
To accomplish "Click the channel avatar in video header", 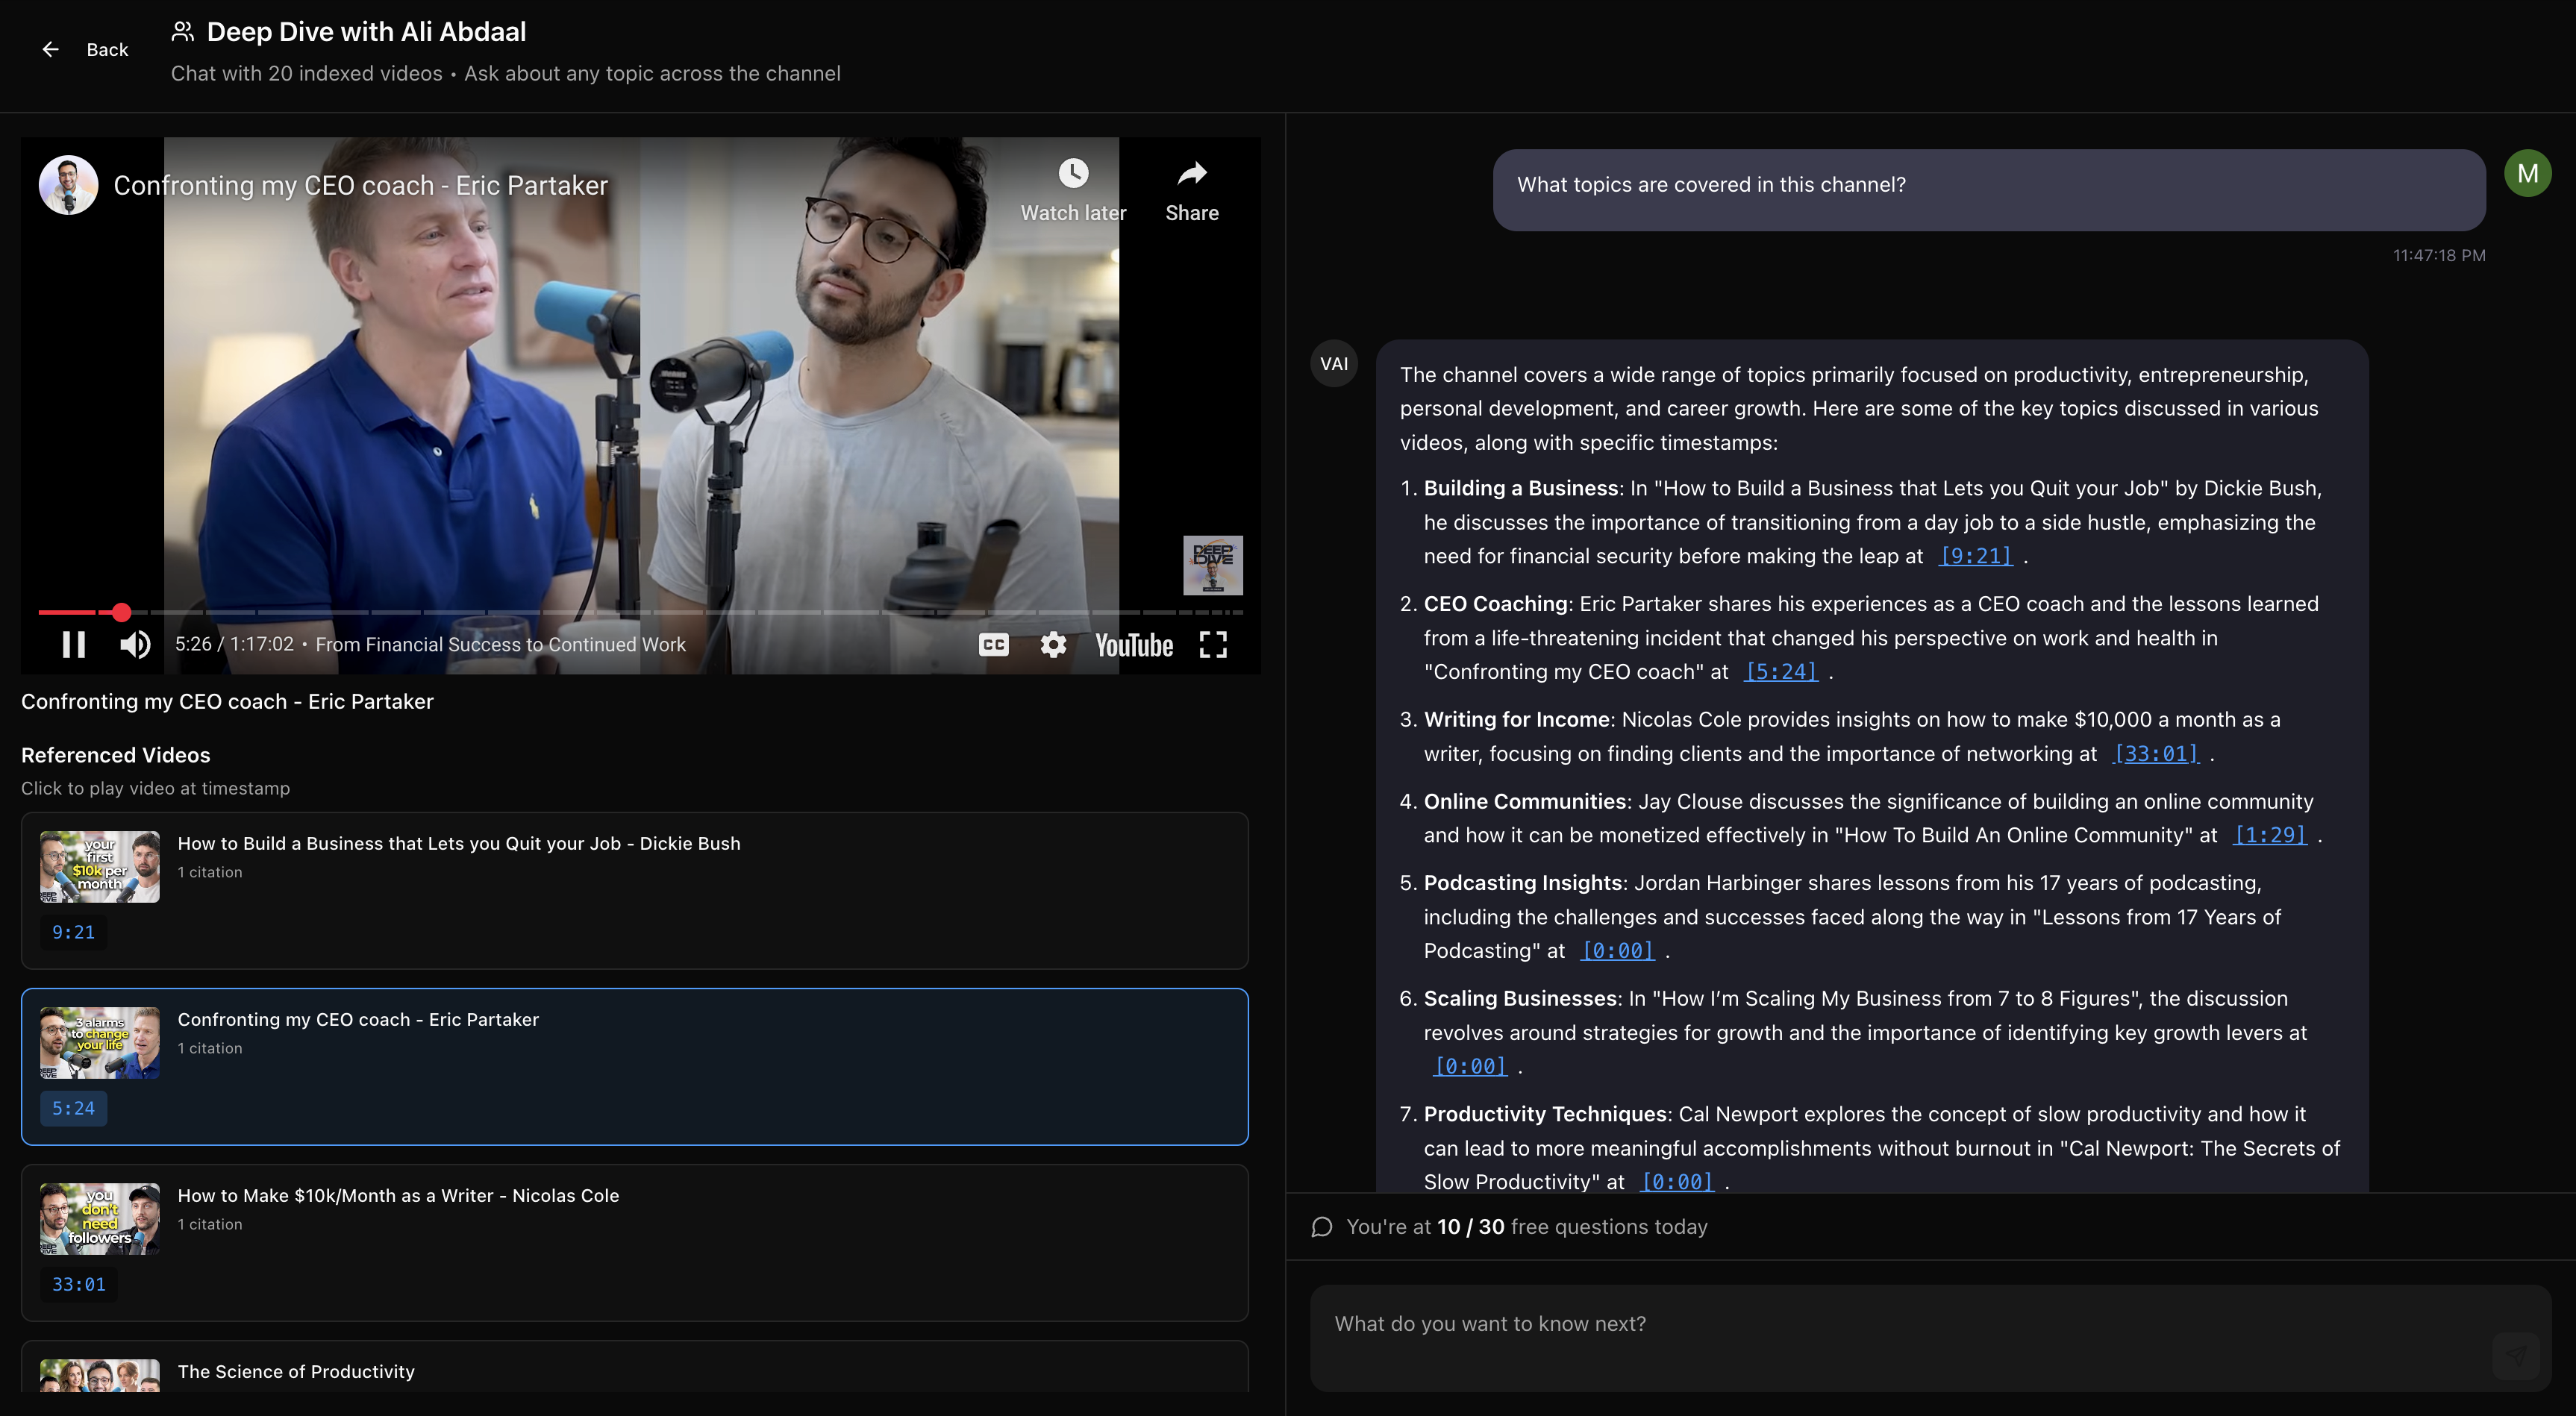I will point(68,185).
